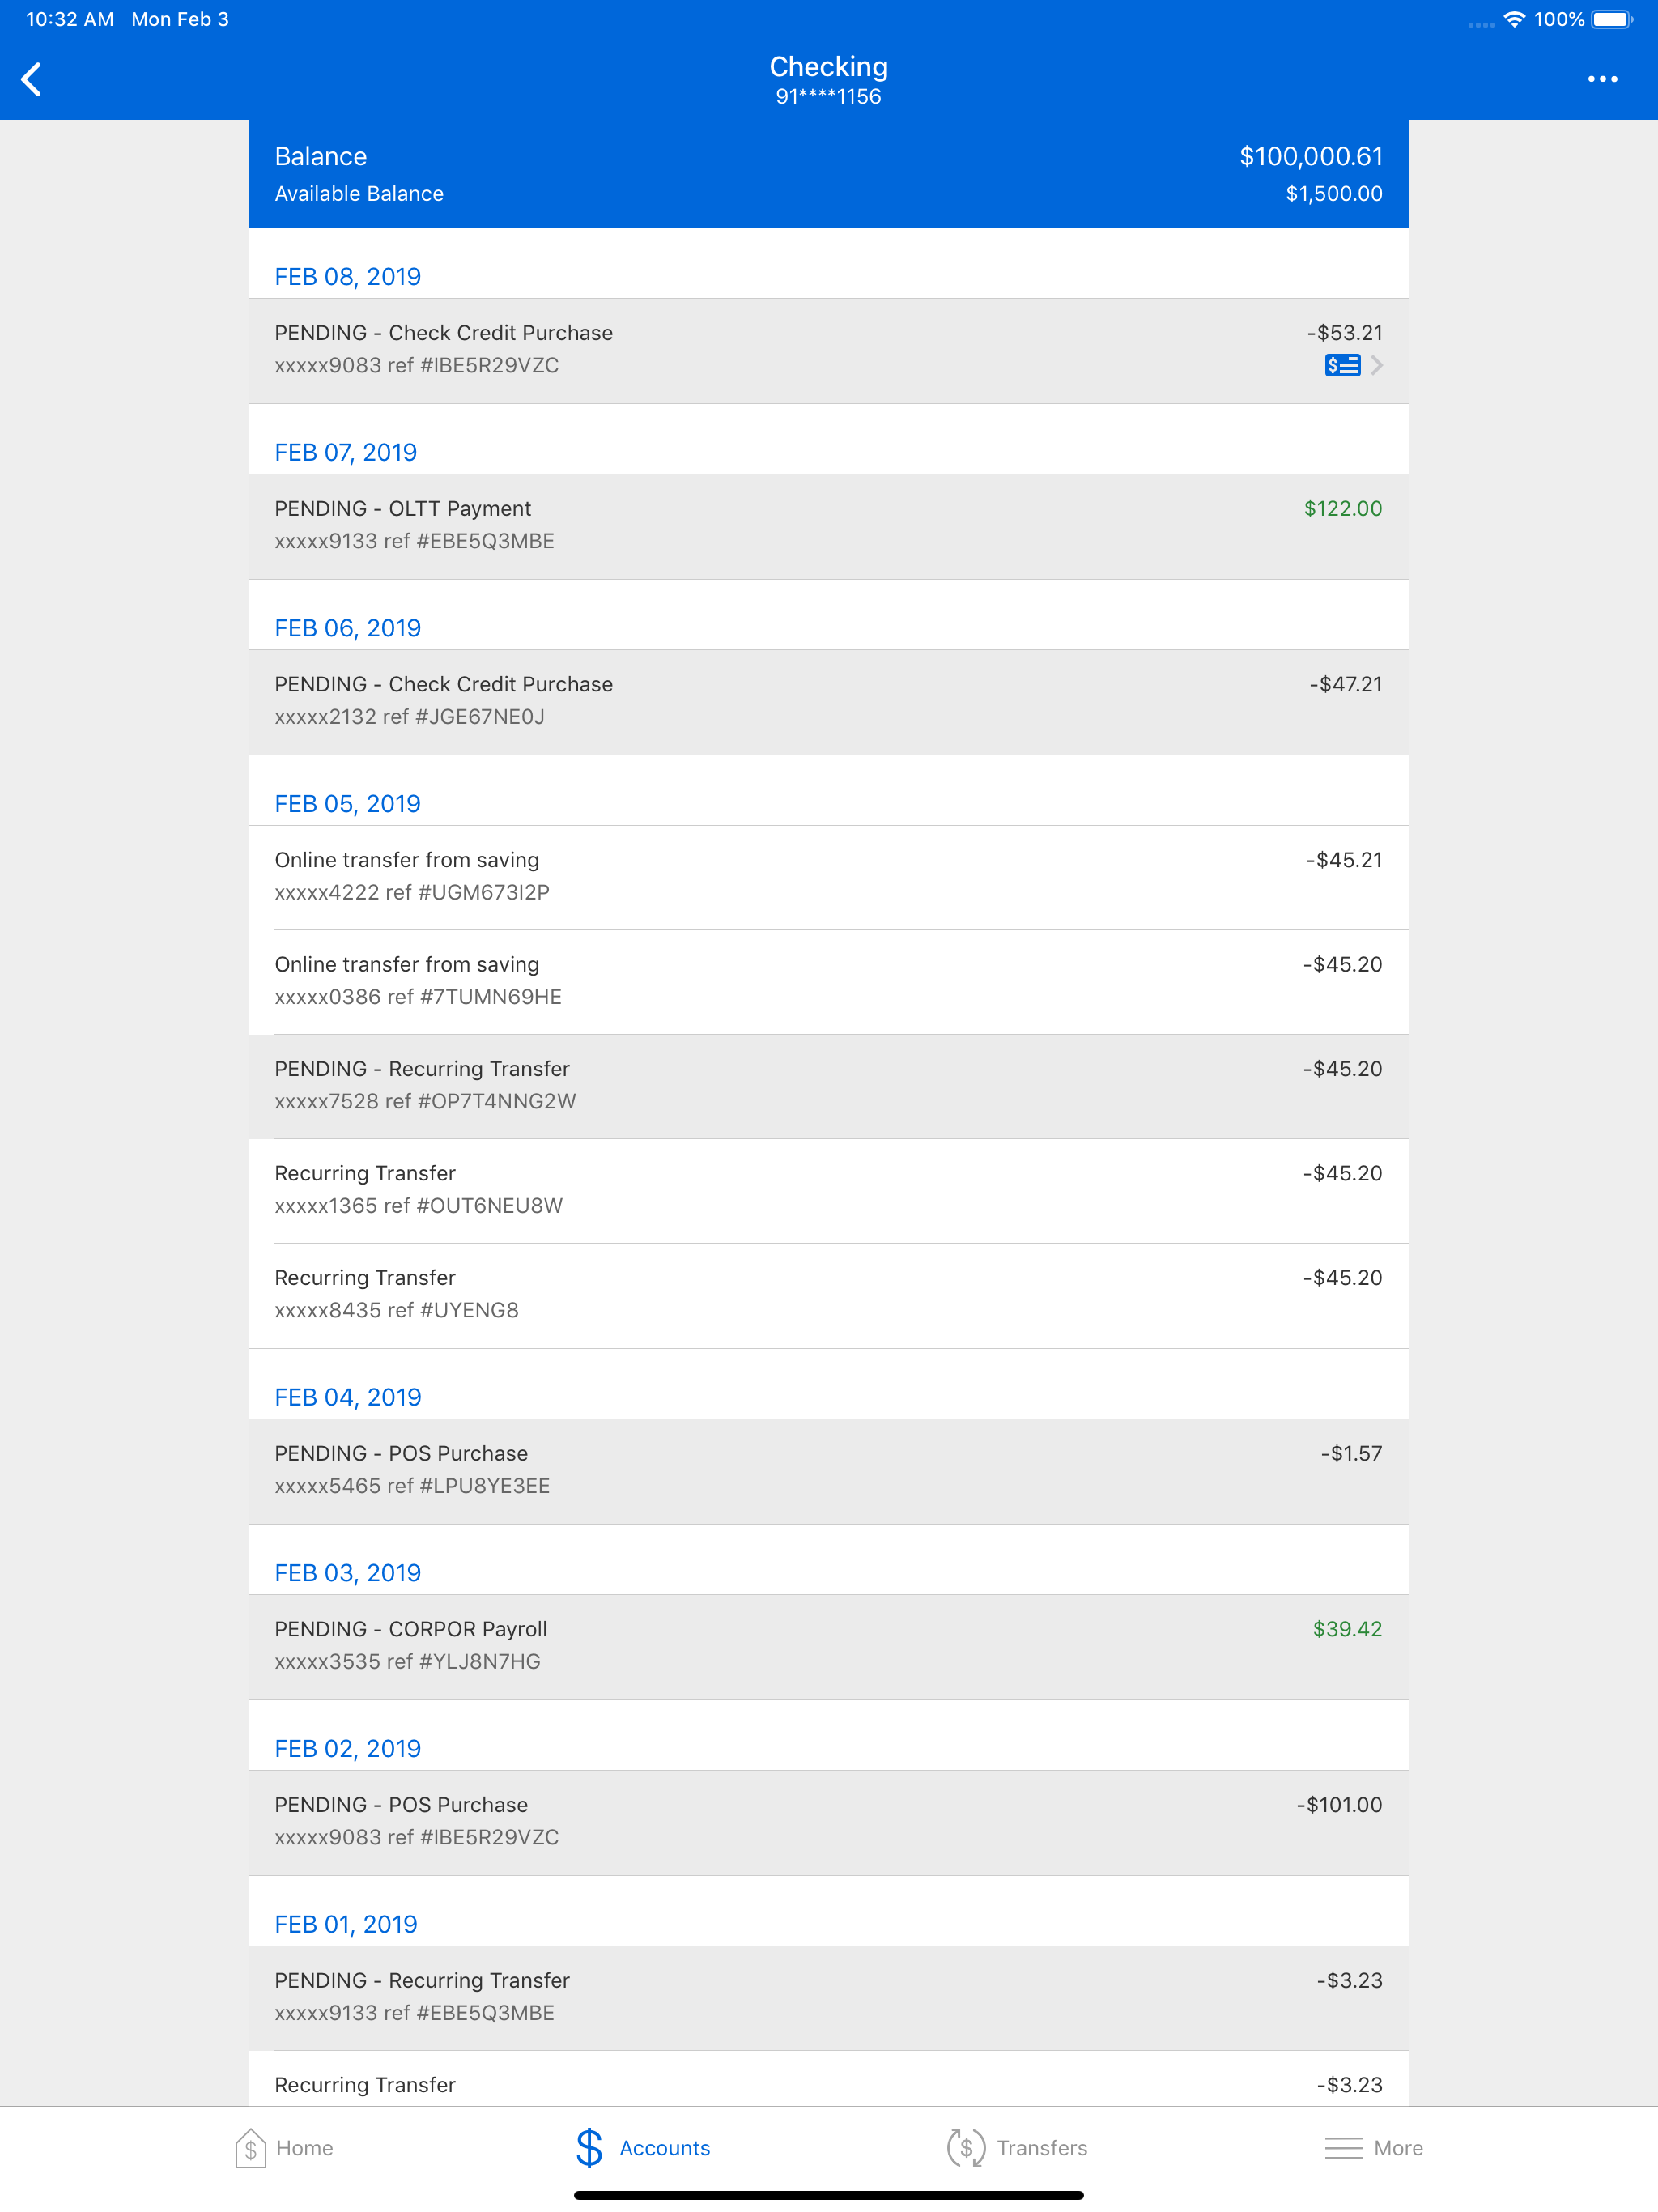Open PENDING - Recurring Transfer ref #OP7T4NNG2W
This screenshot has width=1658, height=2212.
(x=828, y=1087)
